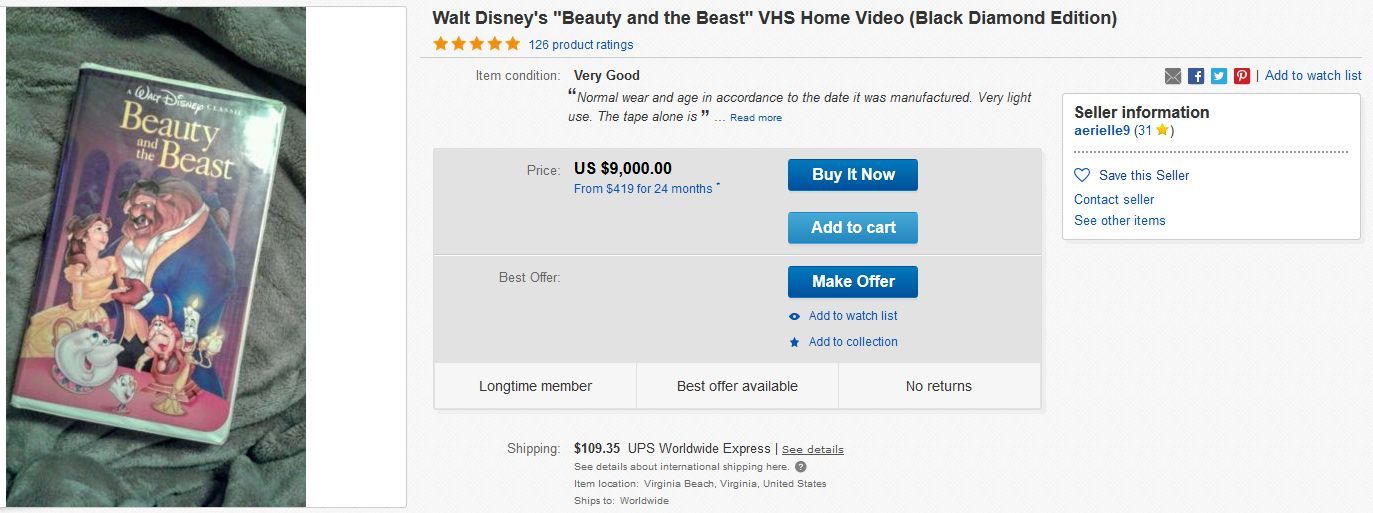The width and height of the screenshot is (1373, 513).
Task: Share this listing on Twitter
Action: point(1219,76)
